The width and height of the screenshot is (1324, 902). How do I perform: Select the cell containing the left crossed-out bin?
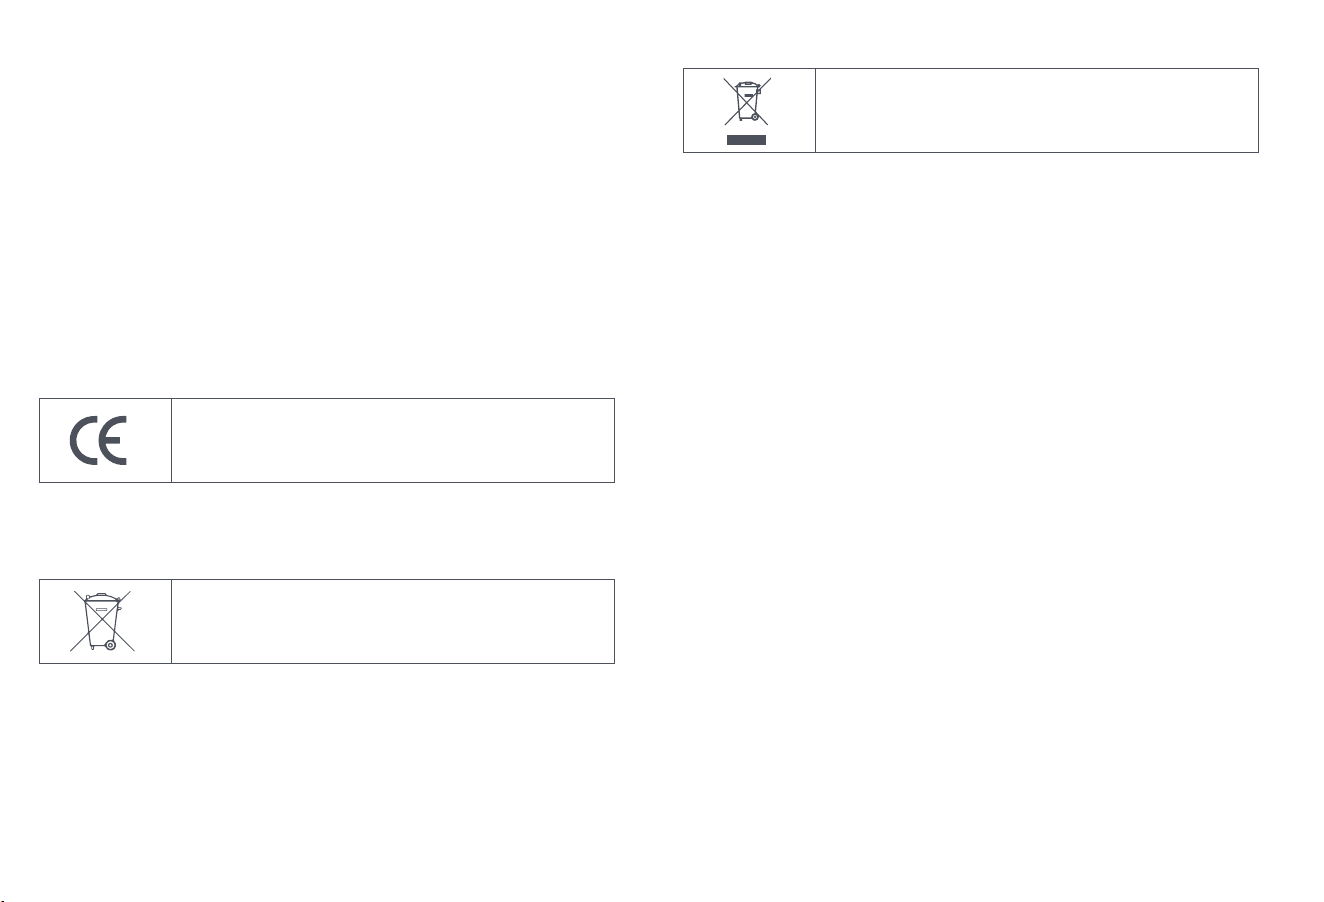tap(105, 621)
